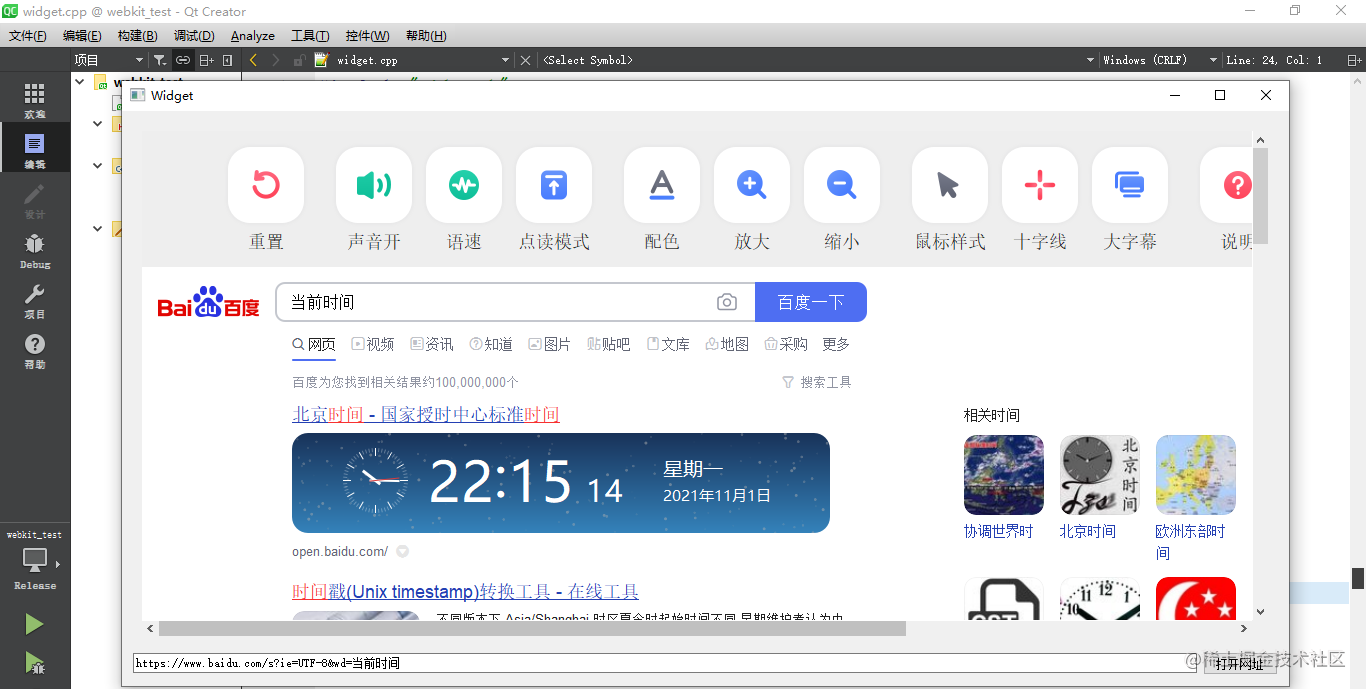Switch to the 图片 results tab on Baidu
The width and height of the screenshot is (1366, 689).
548,343
